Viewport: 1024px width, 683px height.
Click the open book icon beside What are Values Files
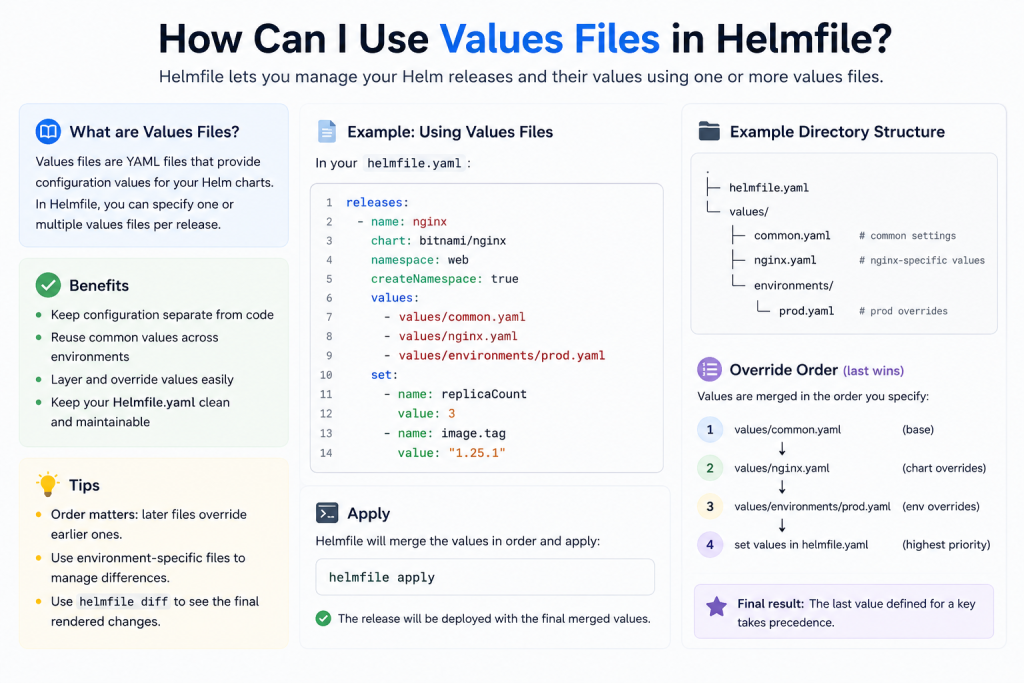(x=48, y=131)
